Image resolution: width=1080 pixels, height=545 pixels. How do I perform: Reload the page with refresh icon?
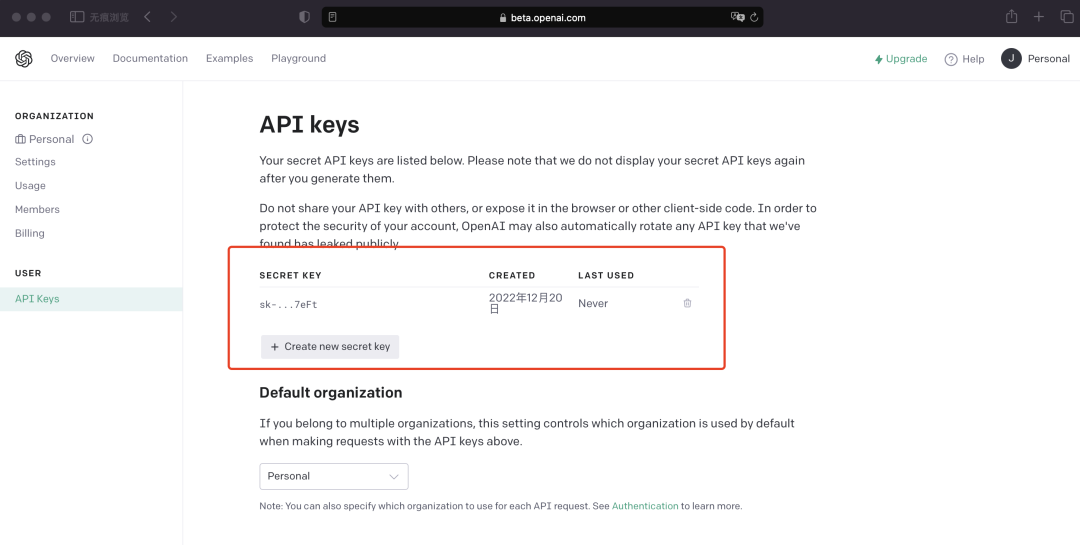754,17
